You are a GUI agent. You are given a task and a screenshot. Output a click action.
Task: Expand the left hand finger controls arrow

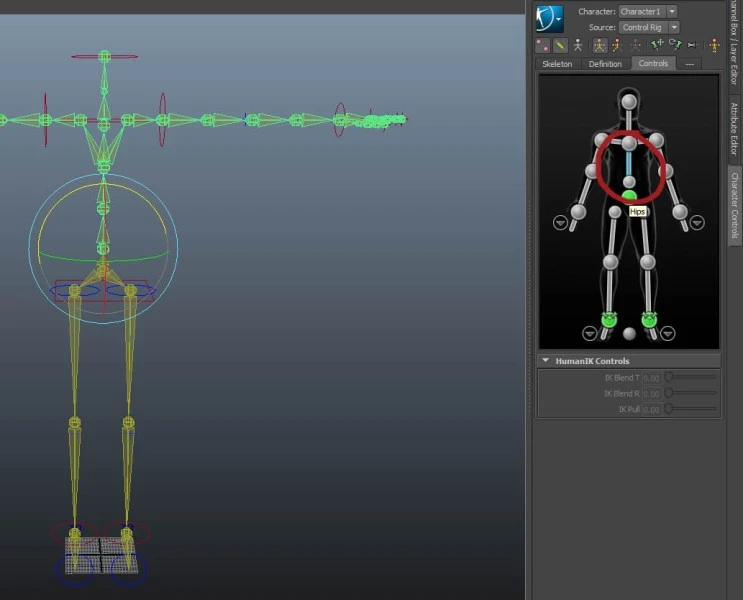(560, 222)
